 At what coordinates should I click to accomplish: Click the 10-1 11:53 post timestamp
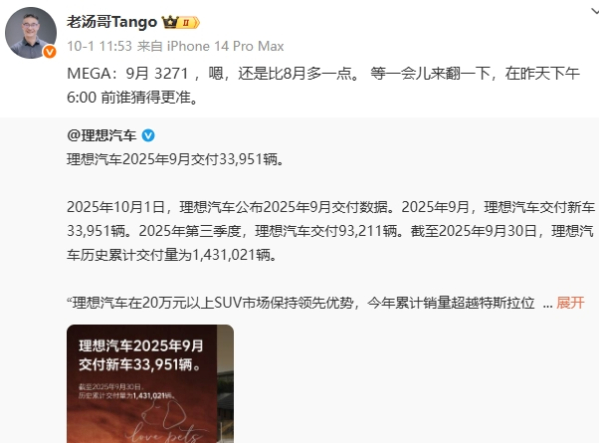click(99, 46)
